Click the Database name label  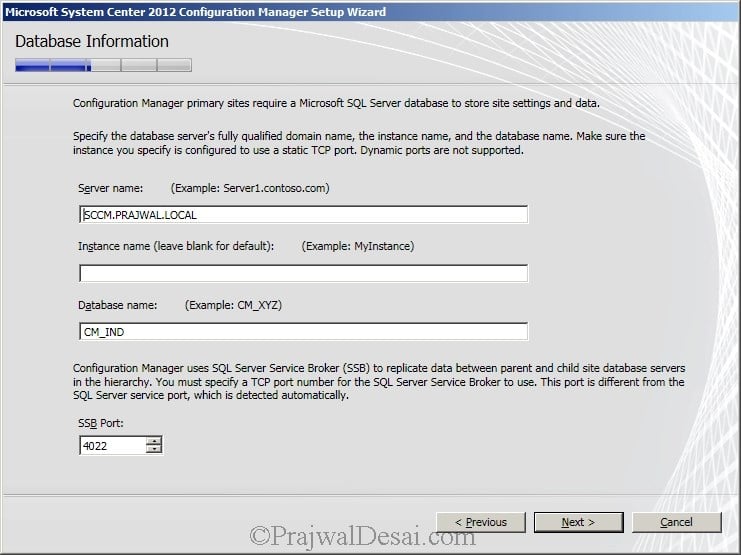click(118, 305)
